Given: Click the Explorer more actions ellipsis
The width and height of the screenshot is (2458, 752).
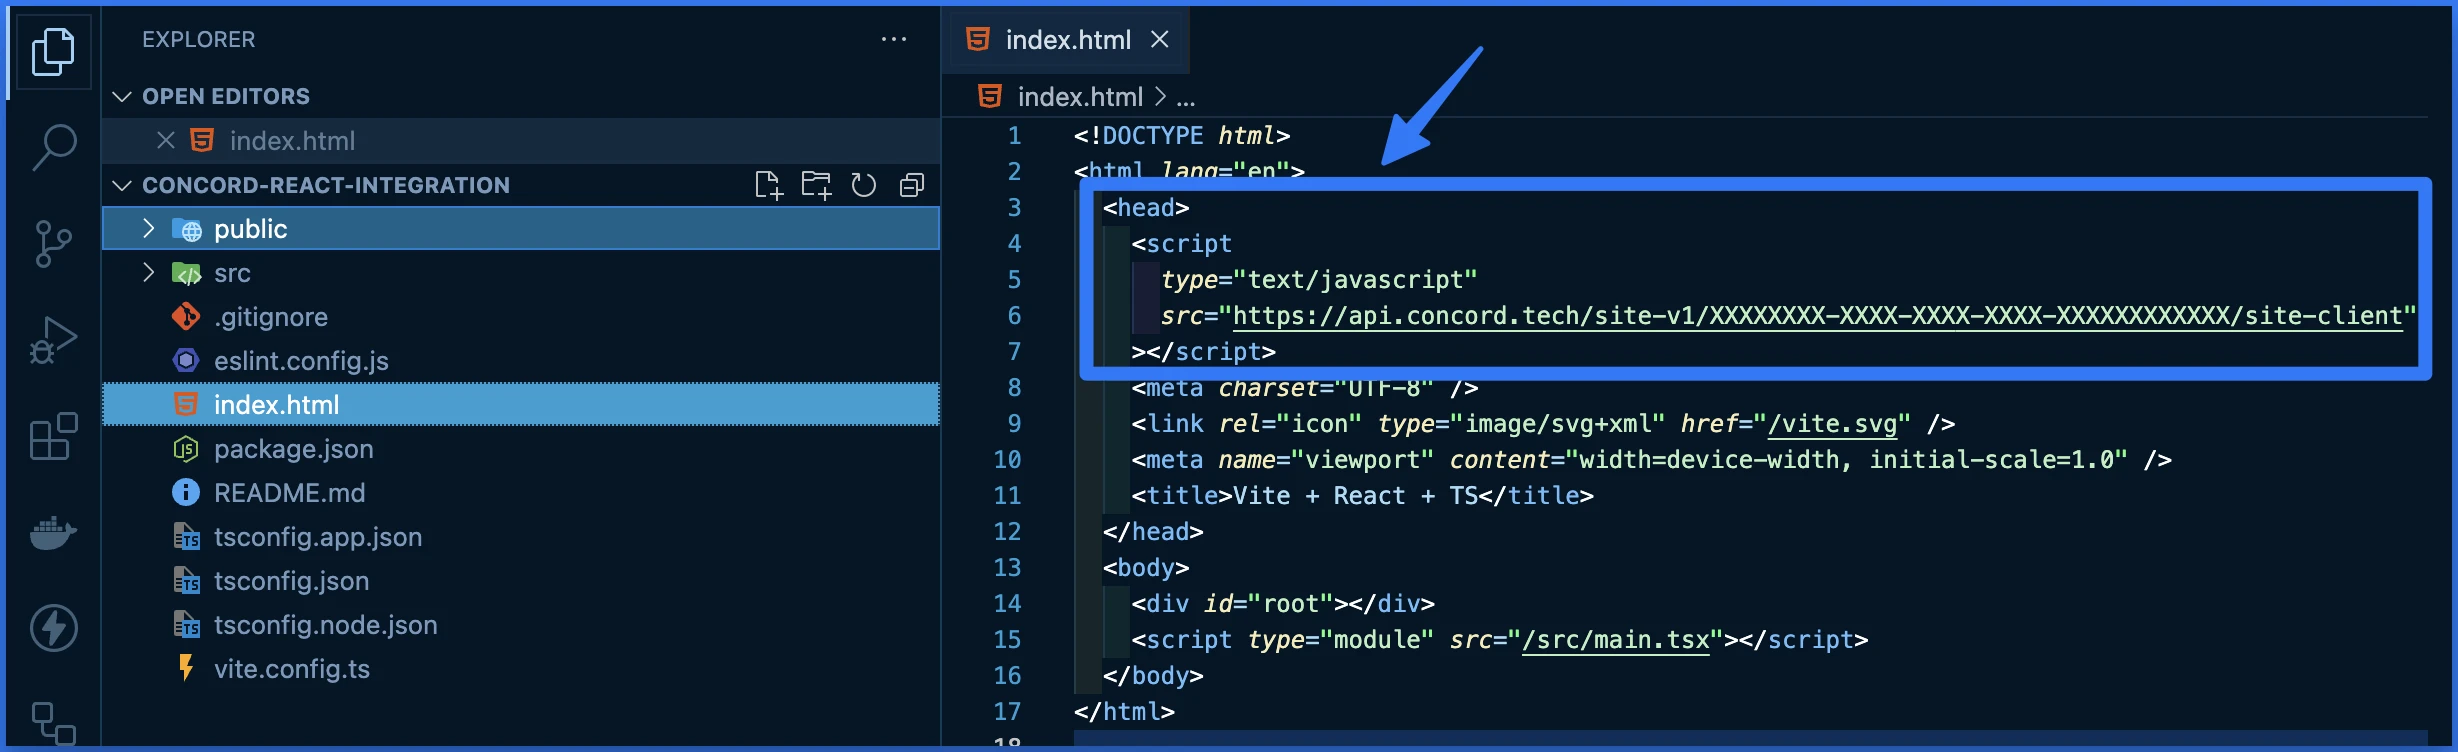Looking at the screenshot, I should click(x=893, y=39).
